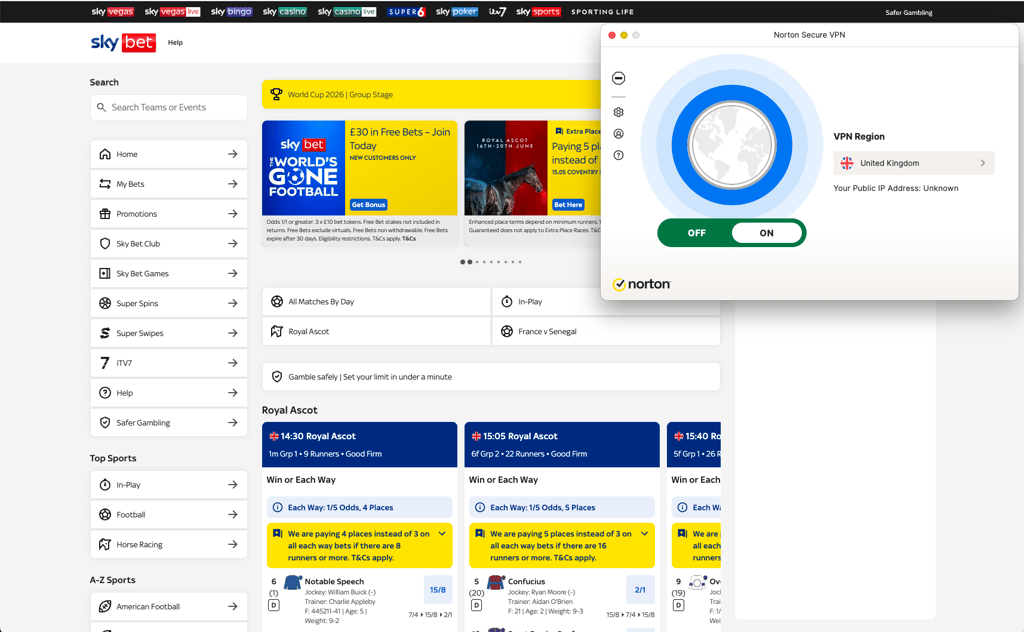Click the Sky Bet Games icon
The width and height of the screenshot is (1024, 632).
point(104,274)
